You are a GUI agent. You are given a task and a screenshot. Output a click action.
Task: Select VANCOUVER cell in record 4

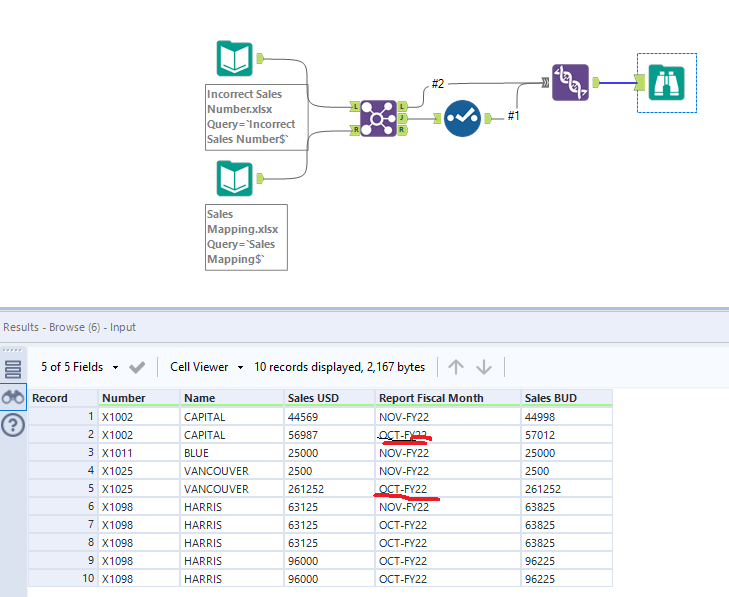[232, 471]
